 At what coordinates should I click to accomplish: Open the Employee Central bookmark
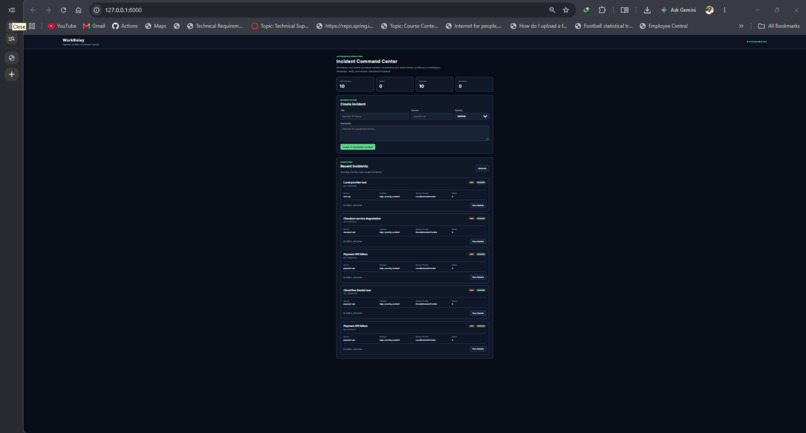[x=664, y=26]
